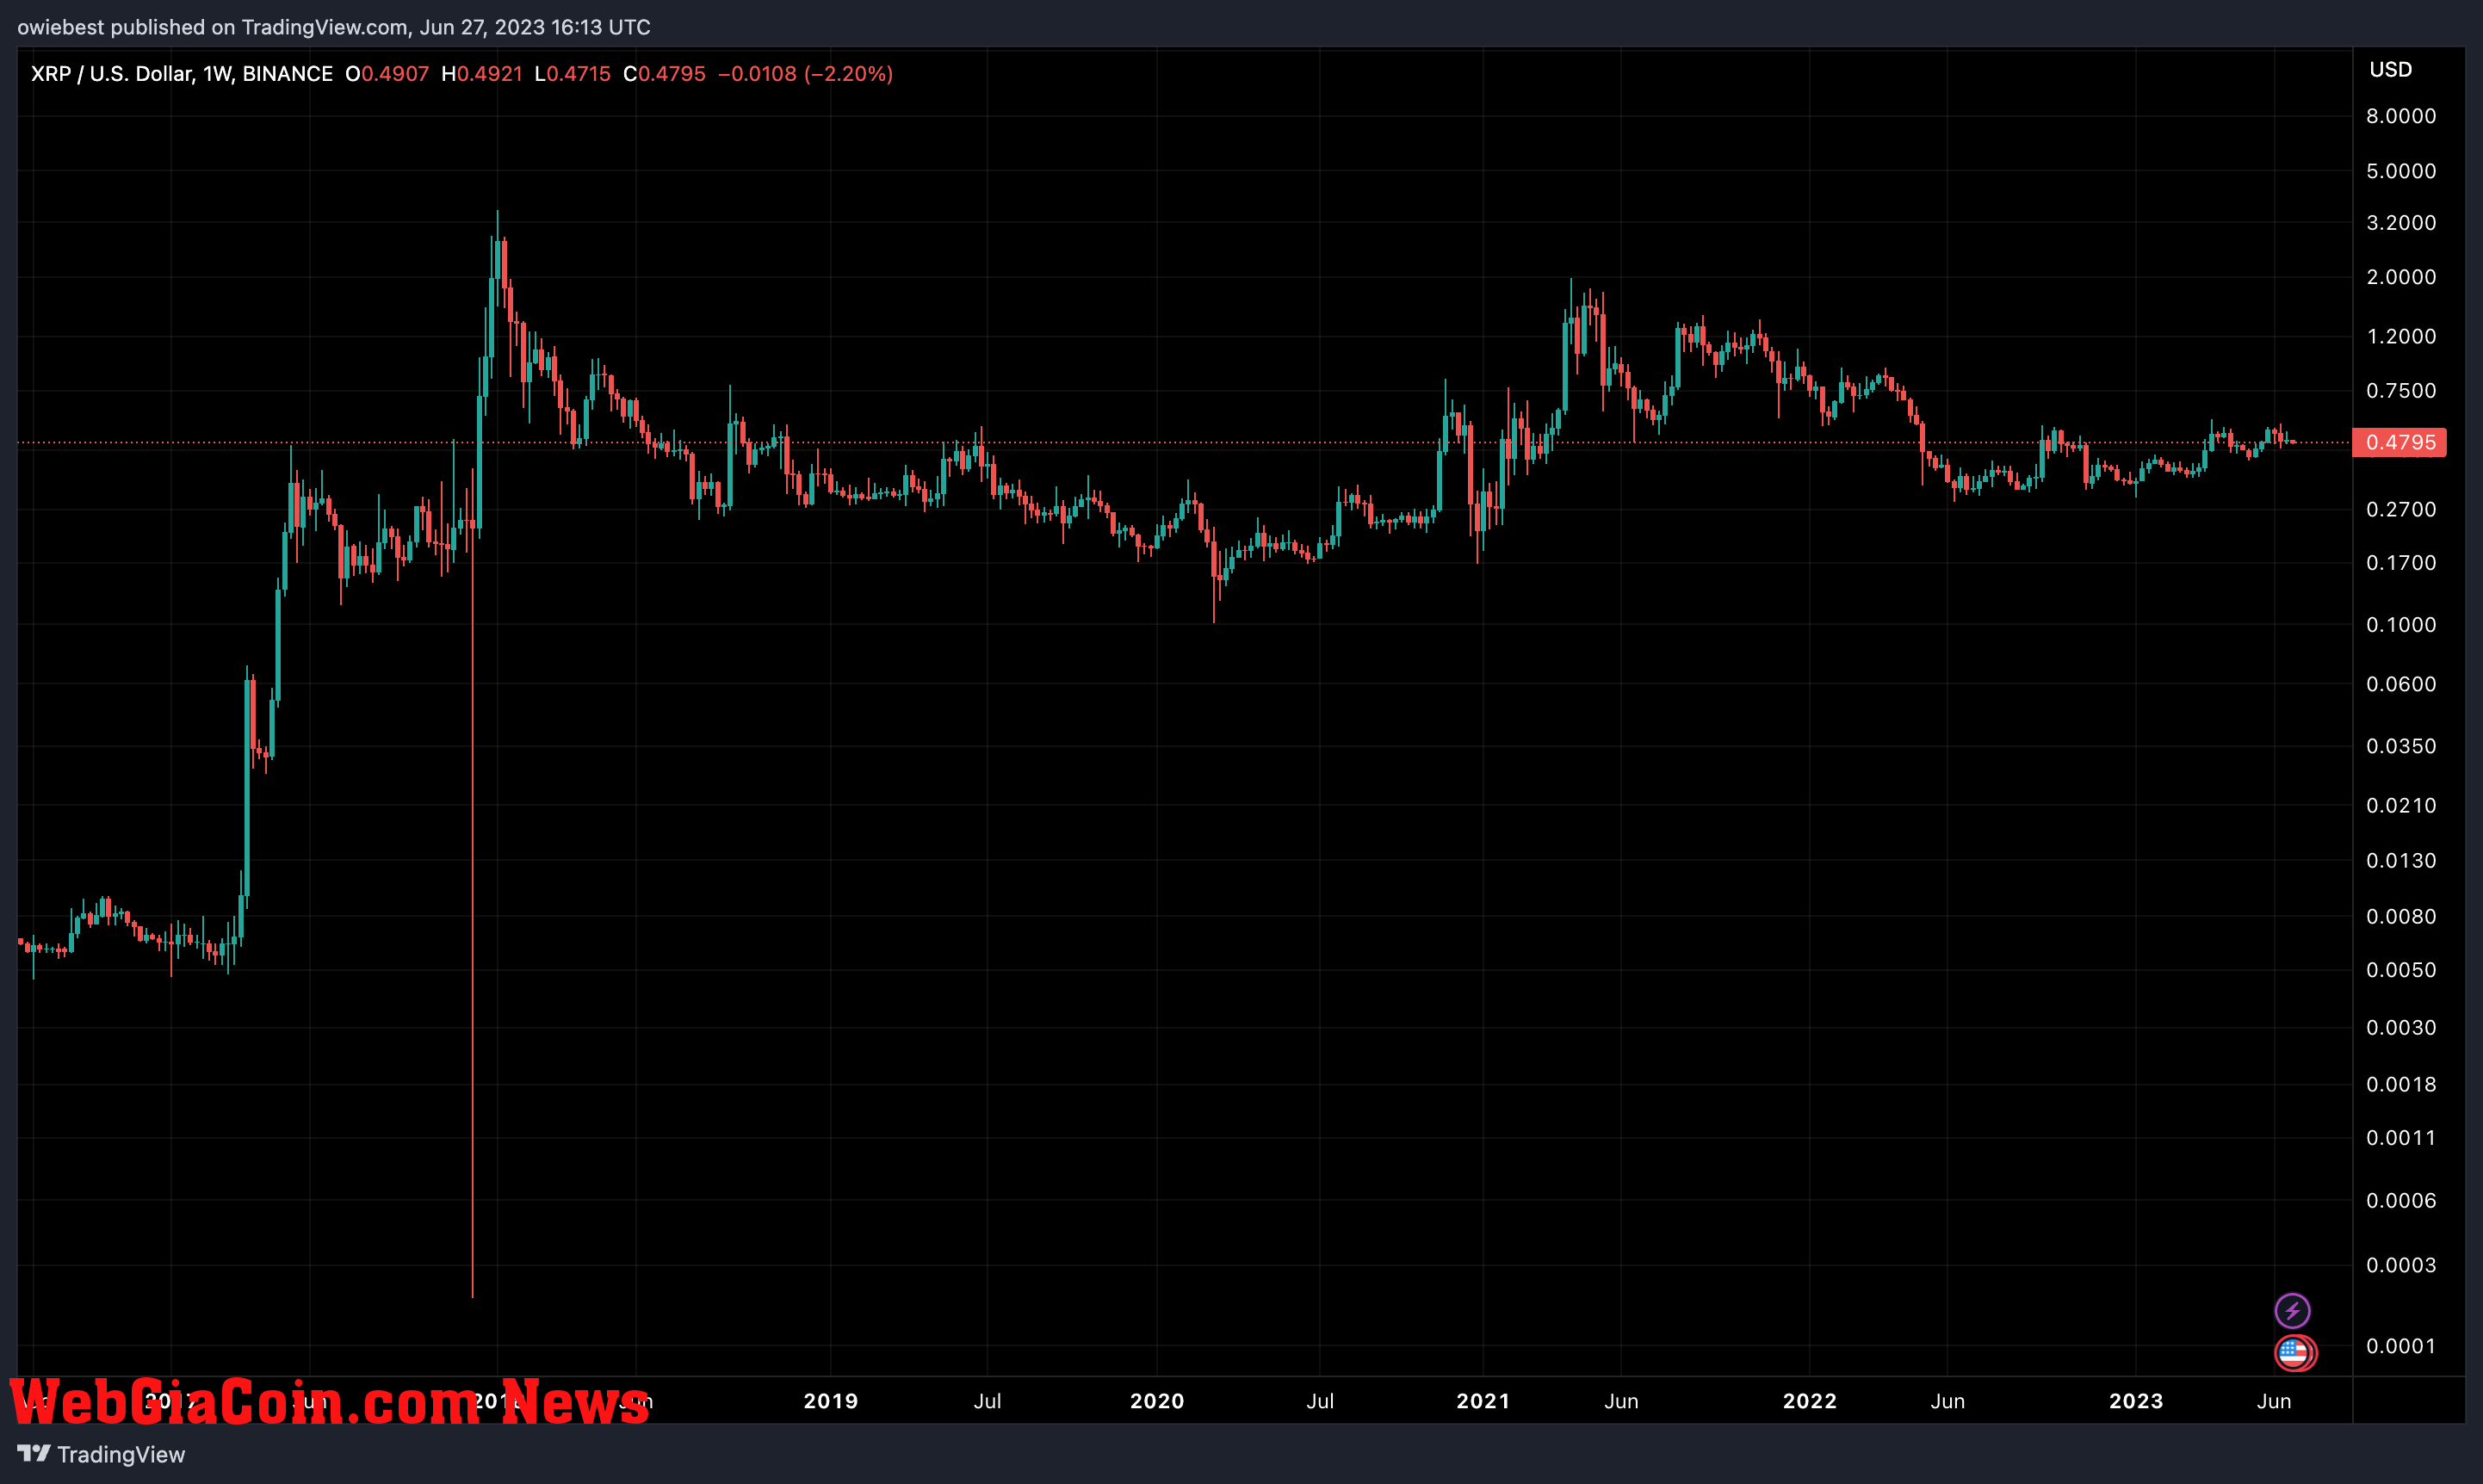Click the published-on-TradingView.com header text
This screenshot has height=1484, width=2483.
tap(334, 27)
